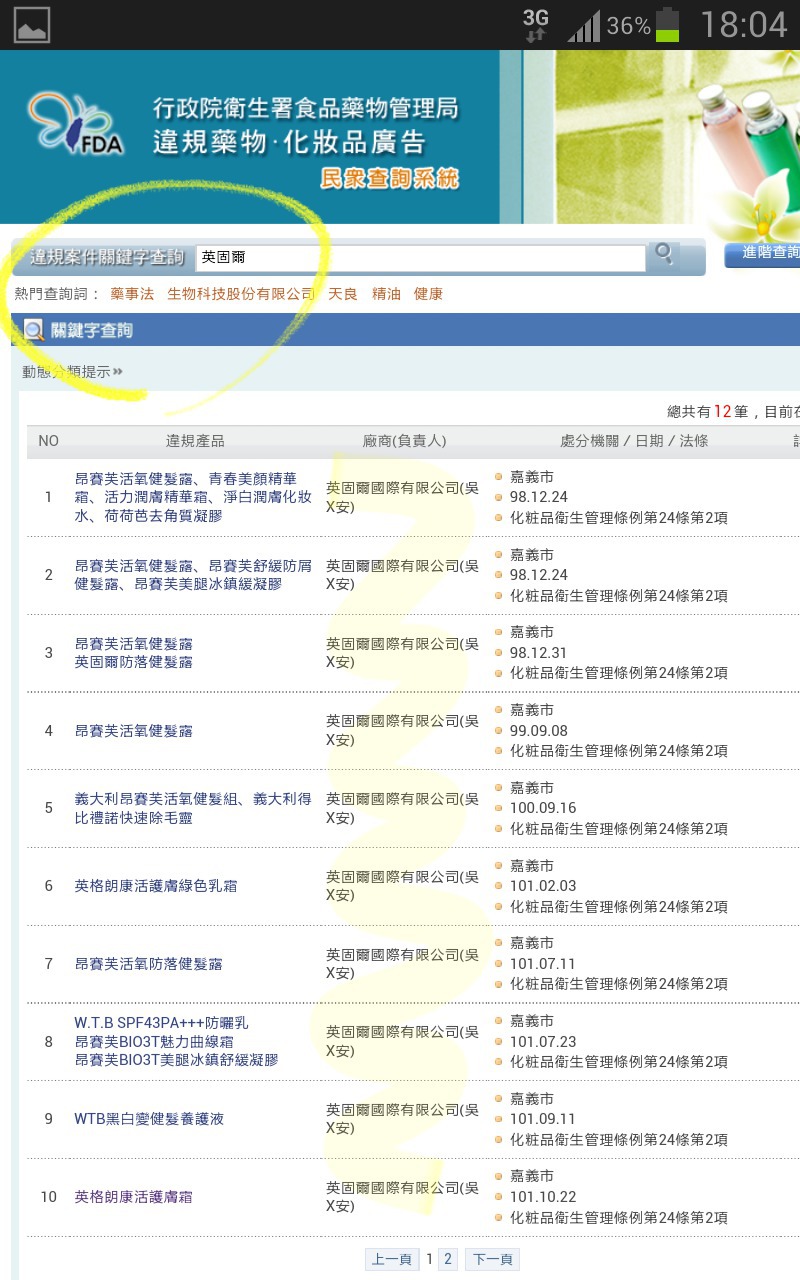800x1280 pixels.
Task: Click the 關鍵字查詢 section magnifier icon
Action: [34, 330]
